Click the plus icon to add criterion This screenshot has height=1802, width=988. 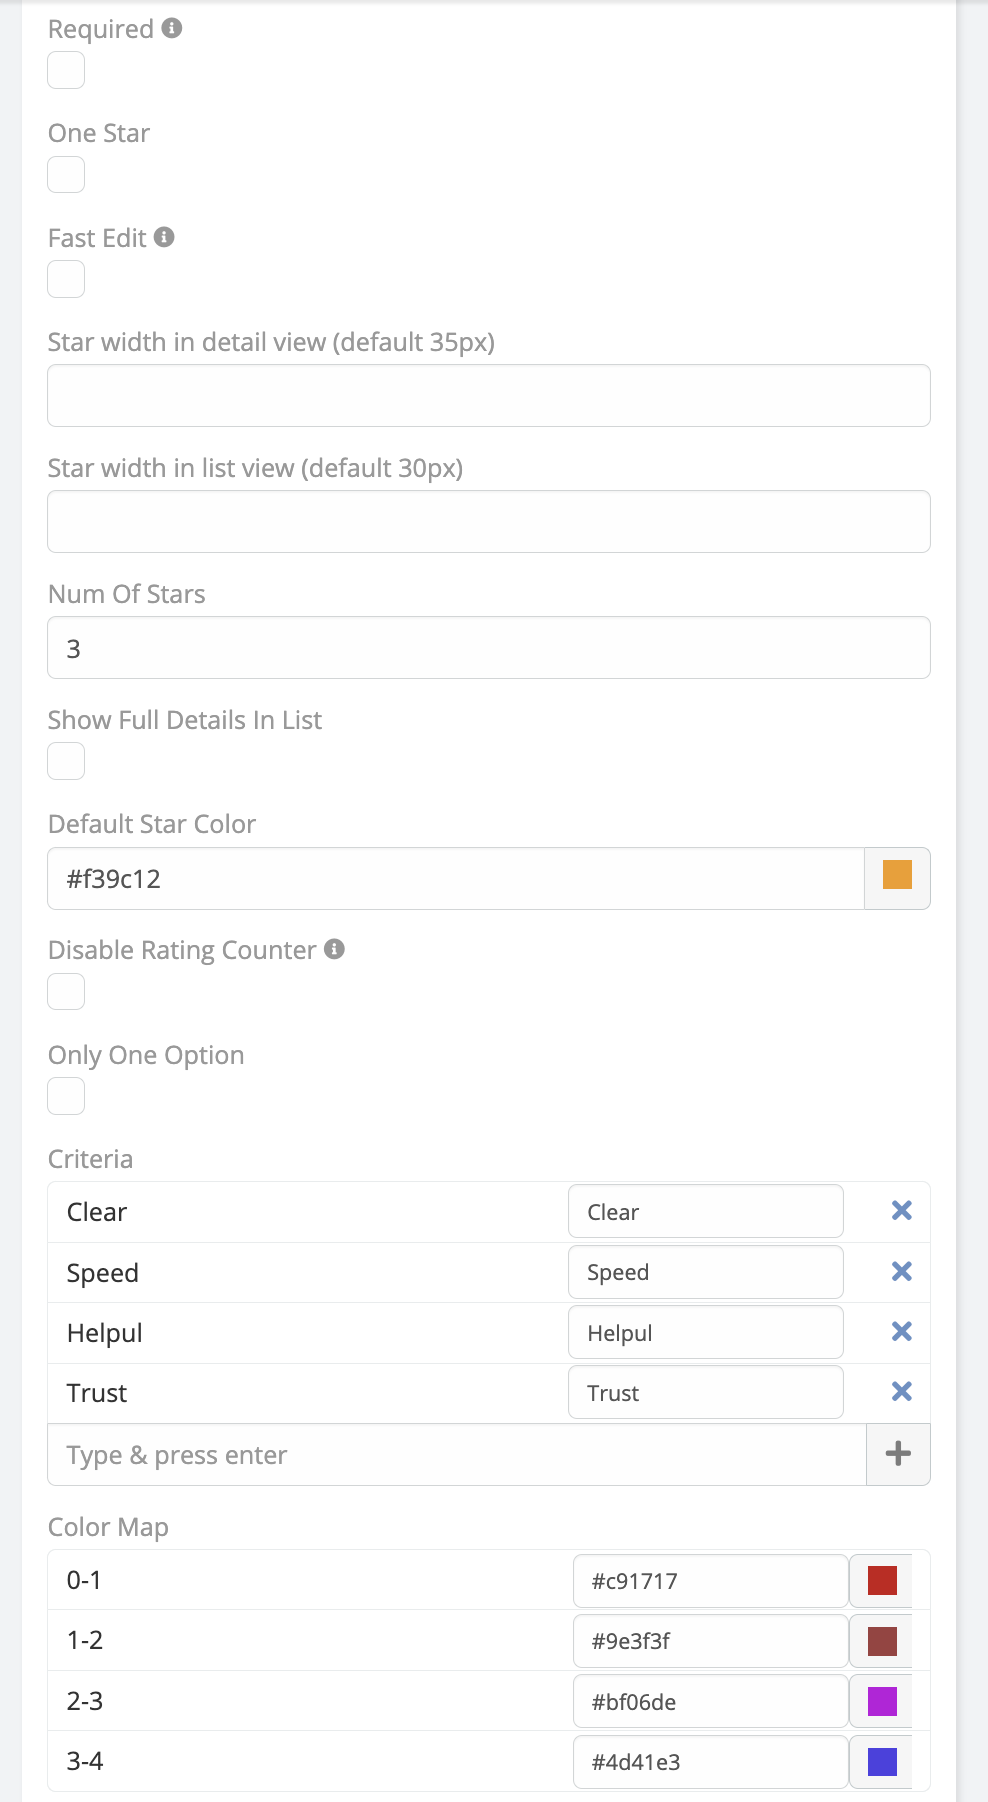click(898, 1454)
